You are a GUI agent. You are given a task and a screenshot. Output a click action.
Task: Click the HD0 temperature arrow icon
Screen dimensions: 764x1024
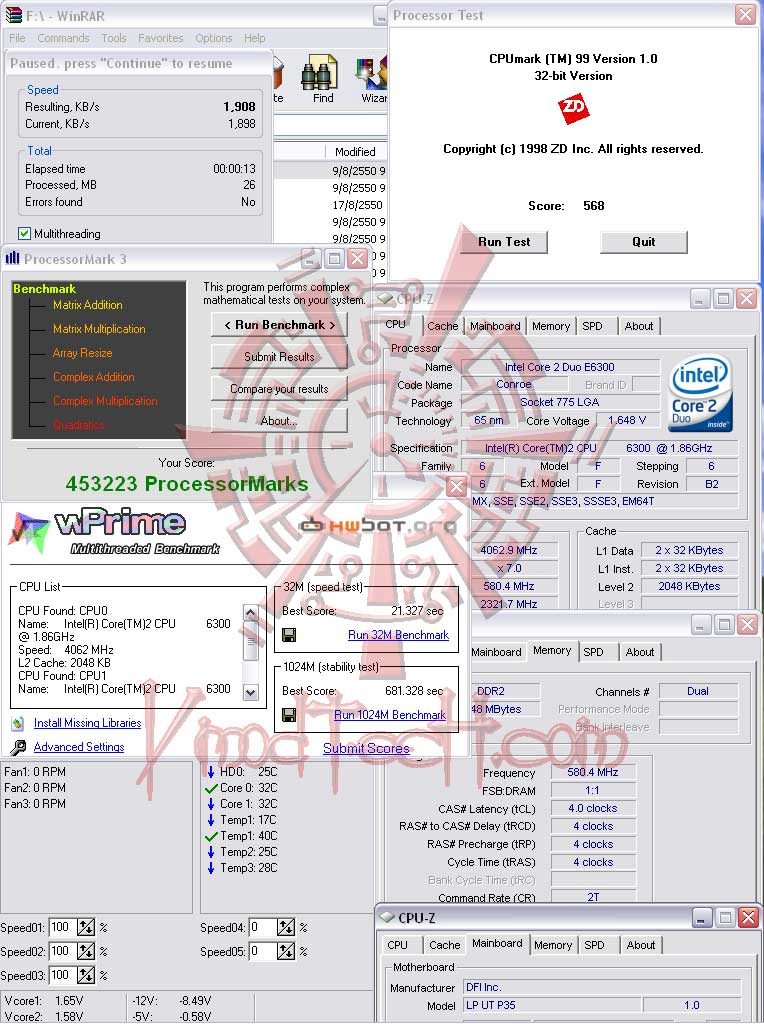click(x=211, y=772)
